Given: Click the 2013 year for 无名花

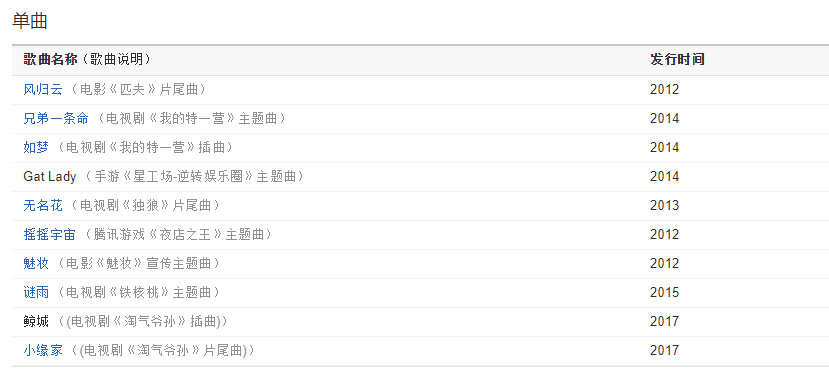Looking at the screenshot, I should (665, 205).
